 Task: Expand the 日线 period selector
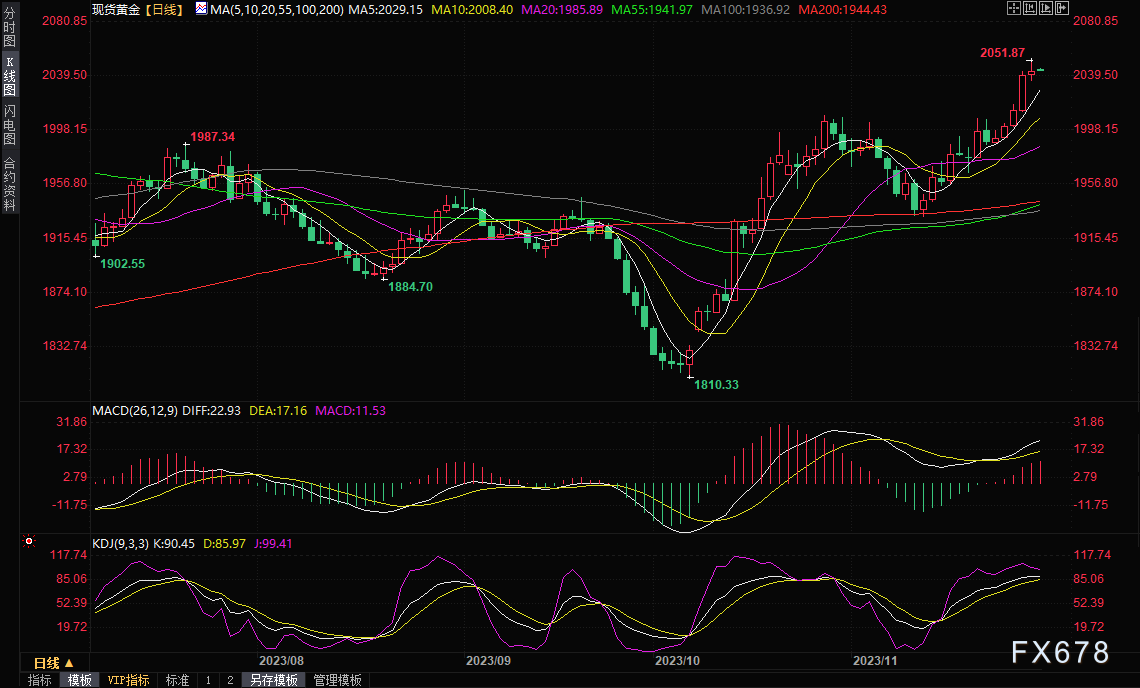(x=53, y=663)
